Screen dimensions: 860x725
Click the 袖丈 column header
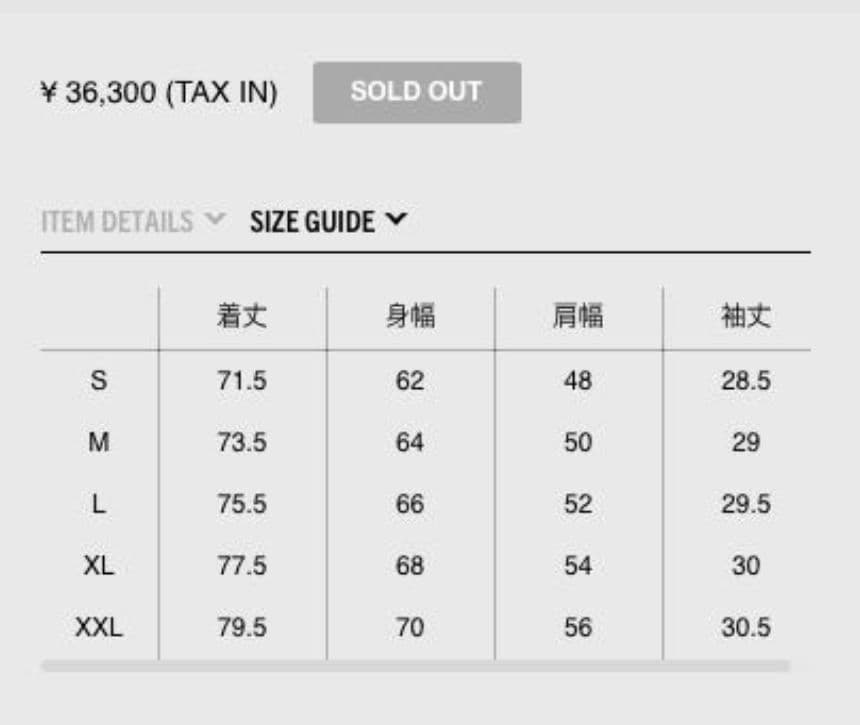[746, 317]
